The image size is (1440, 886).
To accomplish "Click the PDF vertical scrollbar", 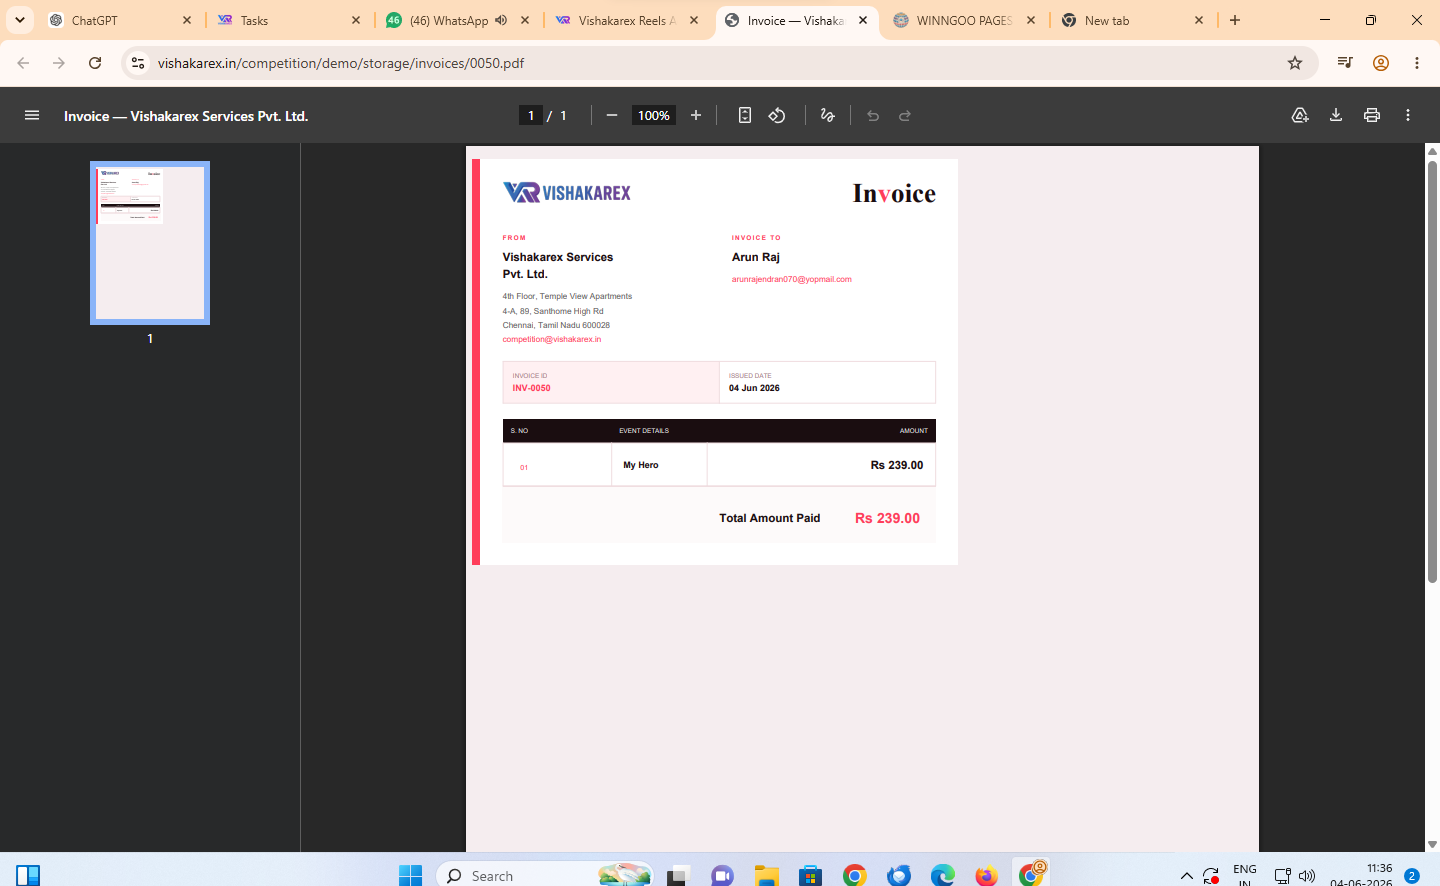I will [x=1432, y=370].
